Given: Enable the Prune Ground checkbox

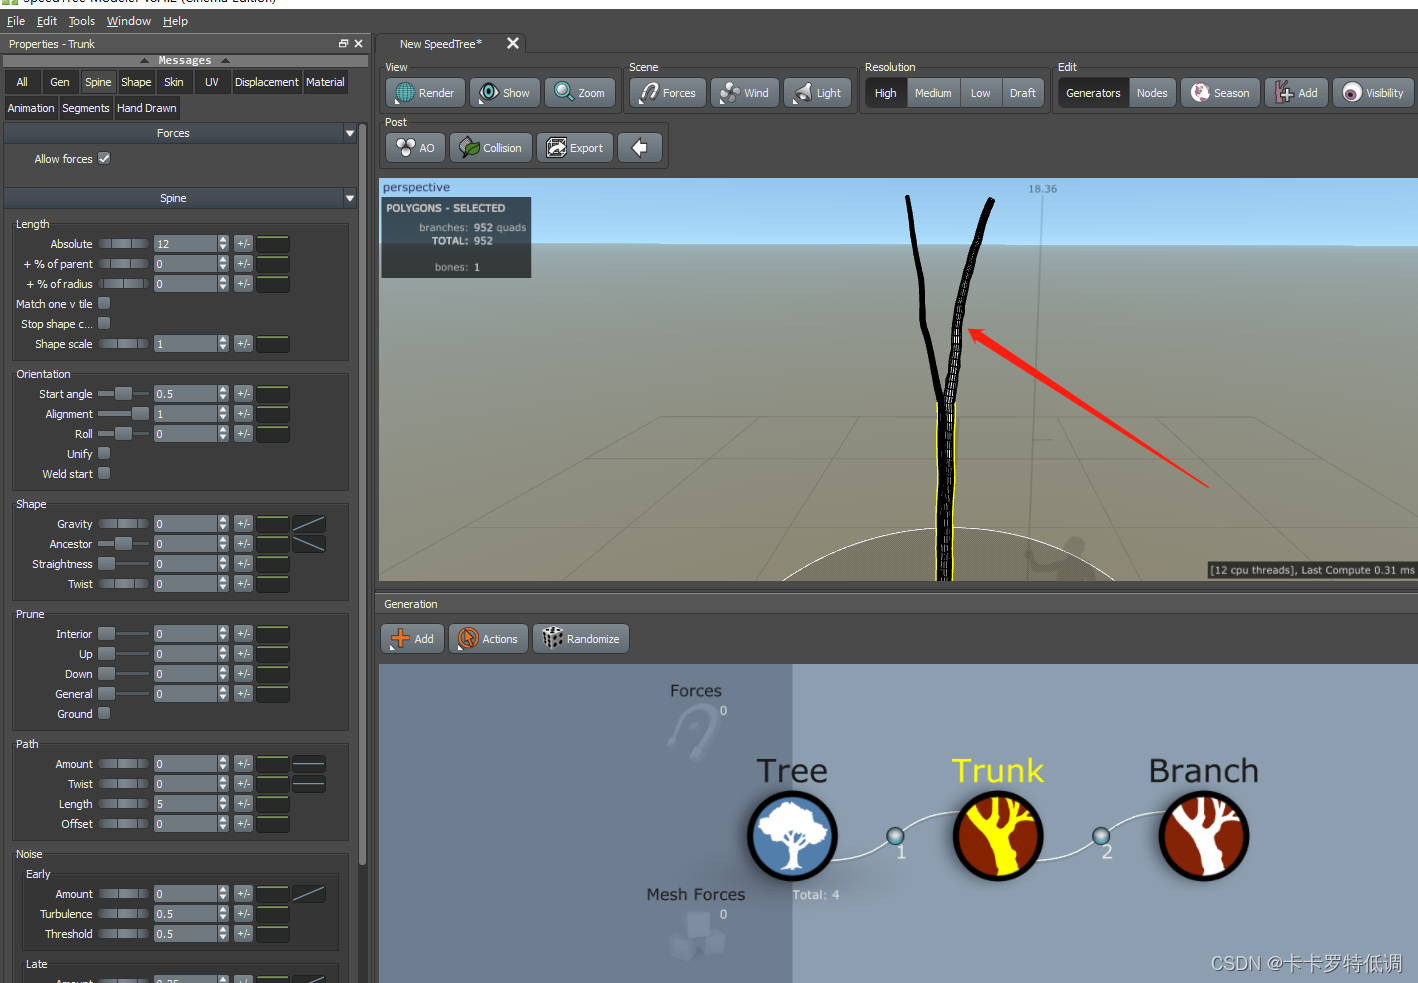Looking at the screenshot, I should coord(104,713).
